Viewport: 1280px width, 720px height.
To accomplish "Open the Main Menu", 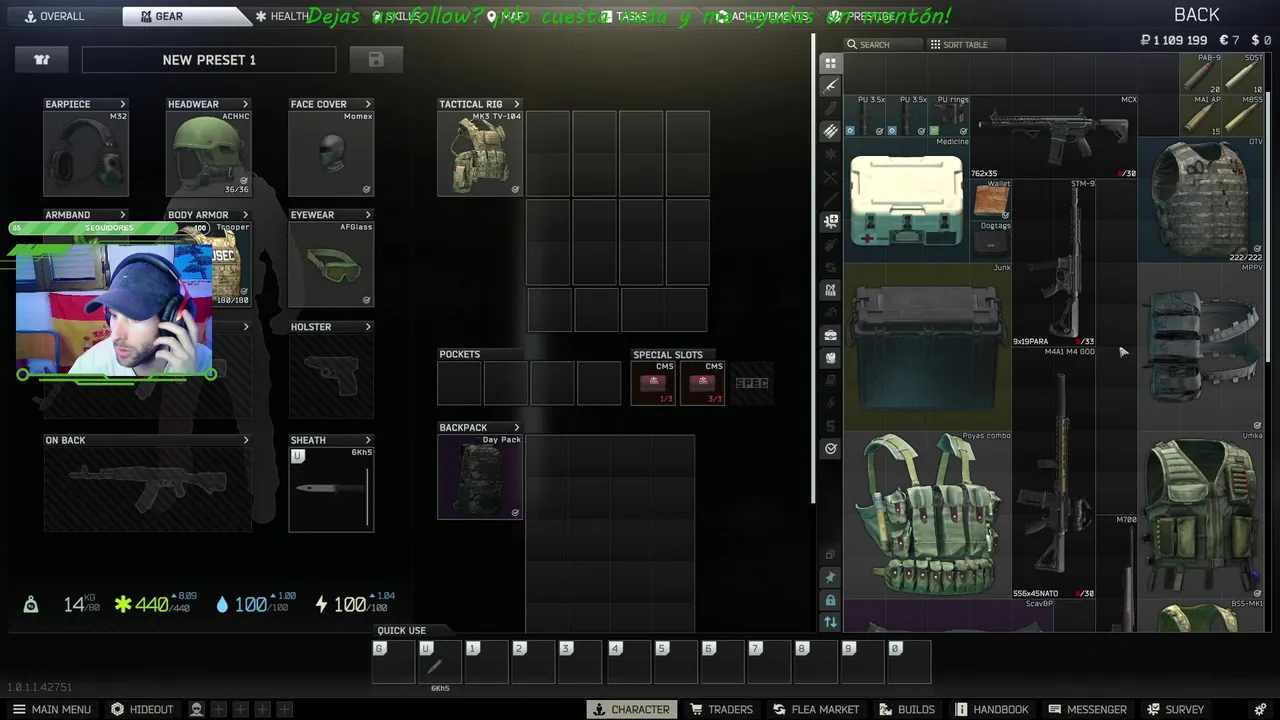I will point(51,709).
